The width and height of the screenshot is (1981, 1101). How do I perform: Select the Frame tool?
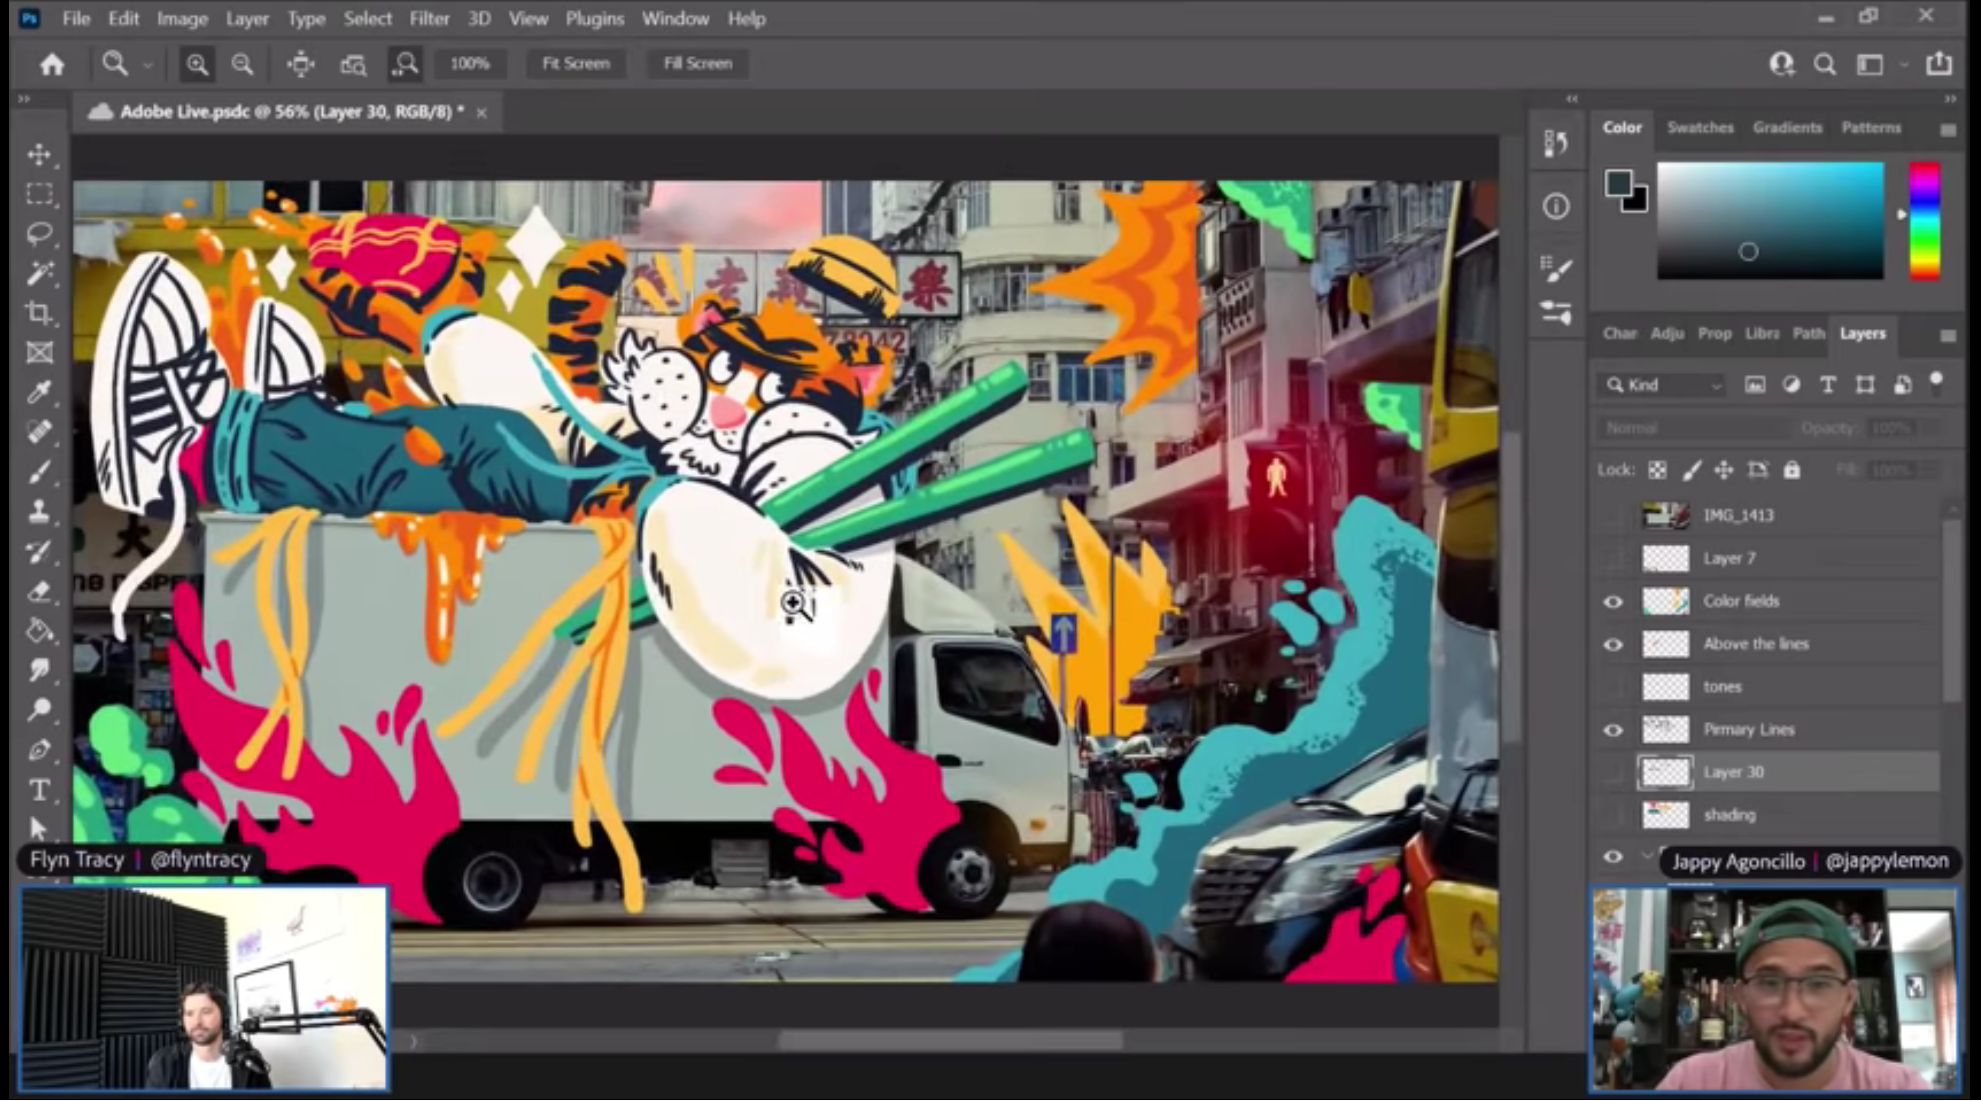tap(39, 352)
